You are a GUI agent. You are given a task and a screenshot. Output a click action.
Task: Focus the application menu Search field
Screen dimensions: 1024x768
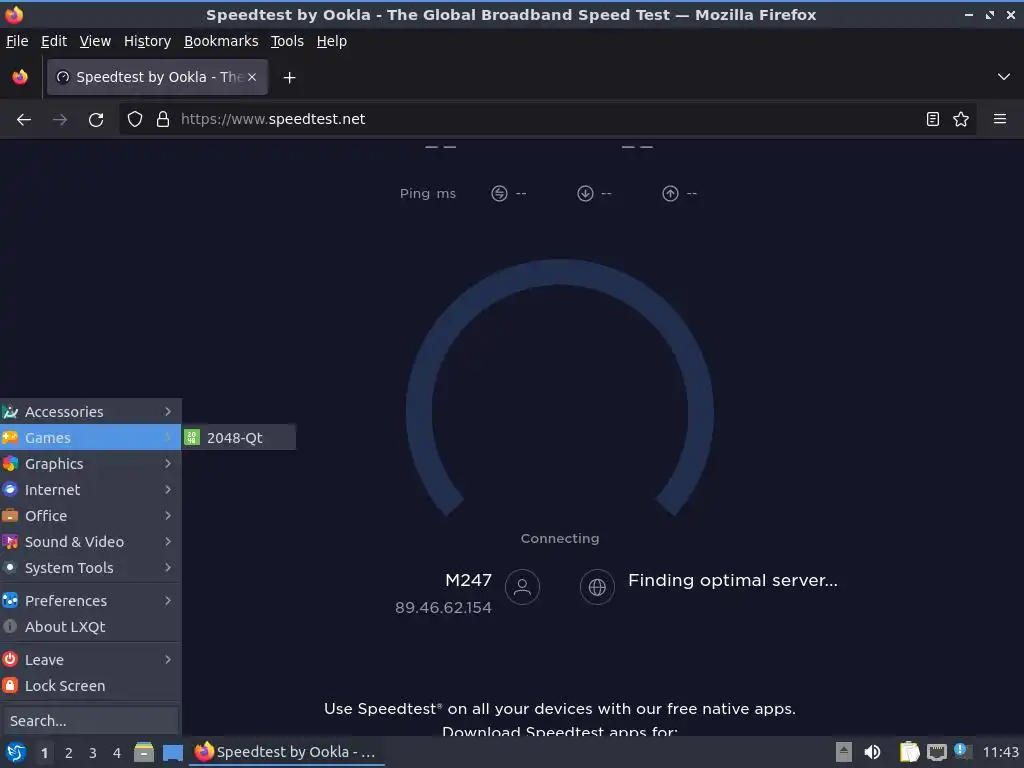coord(90,721)
